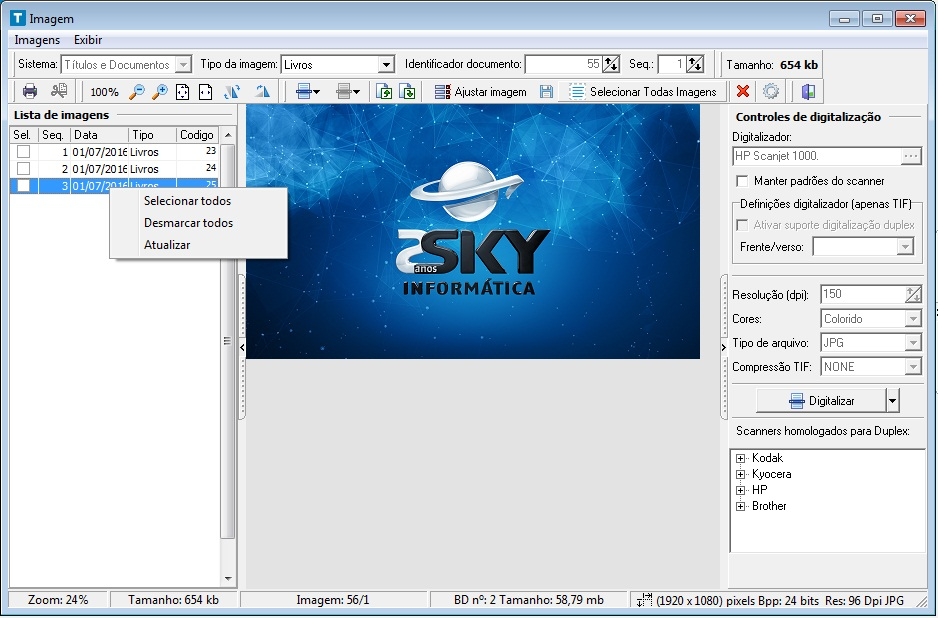Screen dimensions: 938x618
Task: Open the Sistema dropdown
Action: (184, 65)
